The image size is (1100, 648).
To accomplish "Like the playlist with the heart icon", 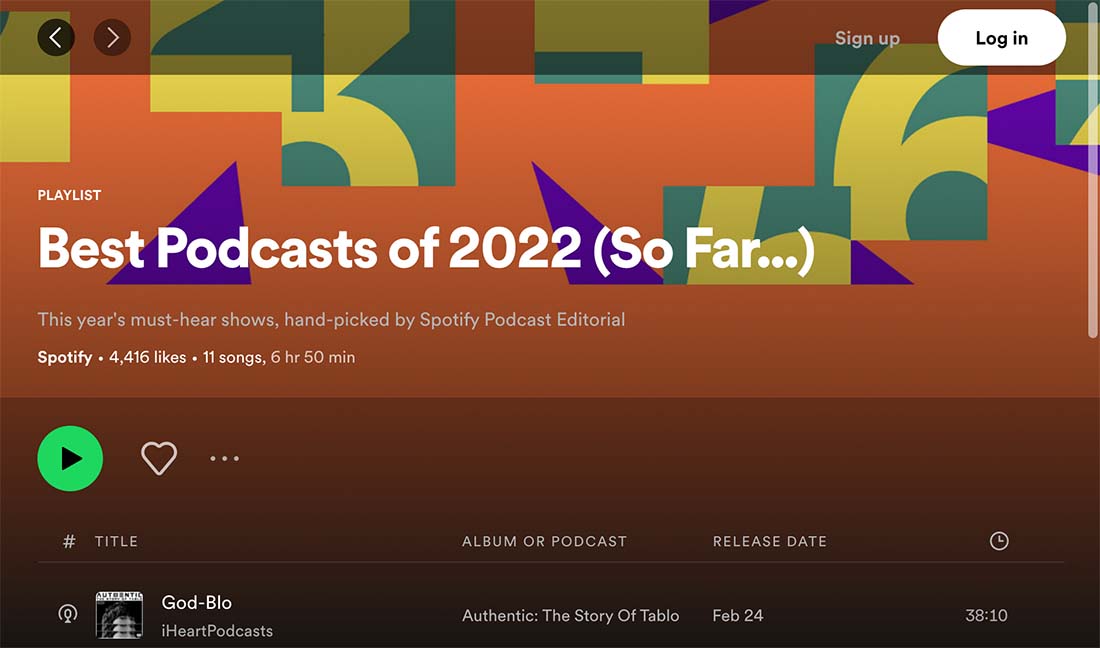I will 159,458.
